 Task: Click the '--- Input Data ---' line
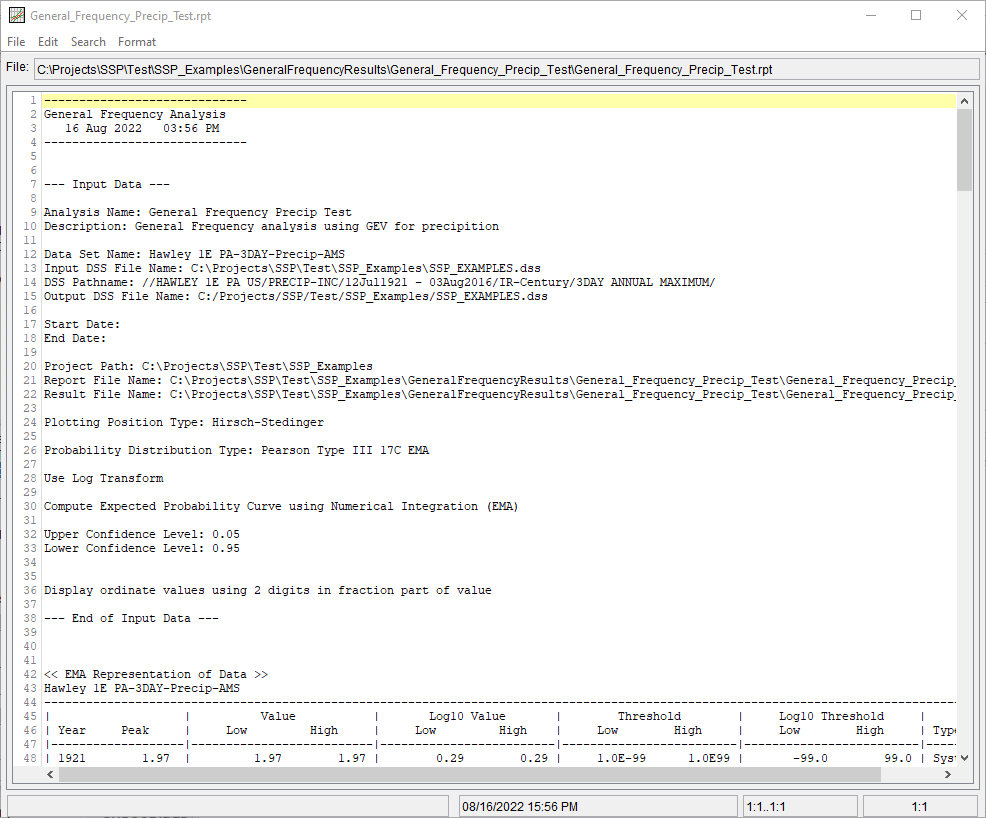(107, 184)
